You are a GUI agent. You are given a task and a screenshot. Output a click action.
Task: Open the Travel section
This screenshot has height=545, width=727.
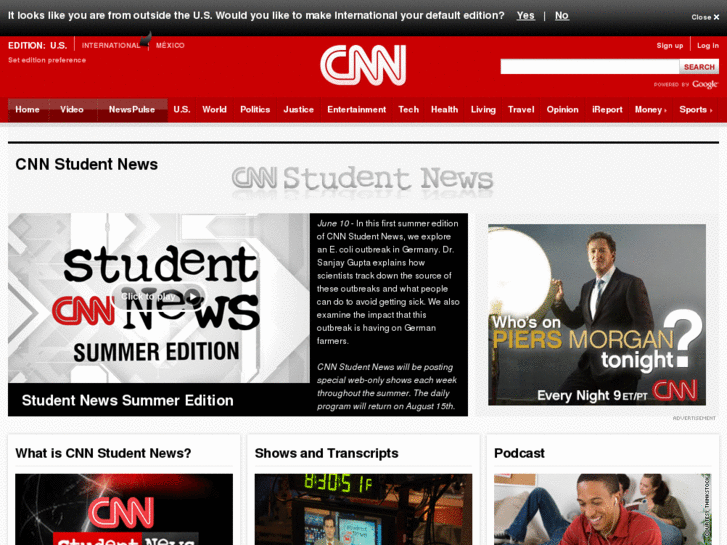[x=521, y=110]
